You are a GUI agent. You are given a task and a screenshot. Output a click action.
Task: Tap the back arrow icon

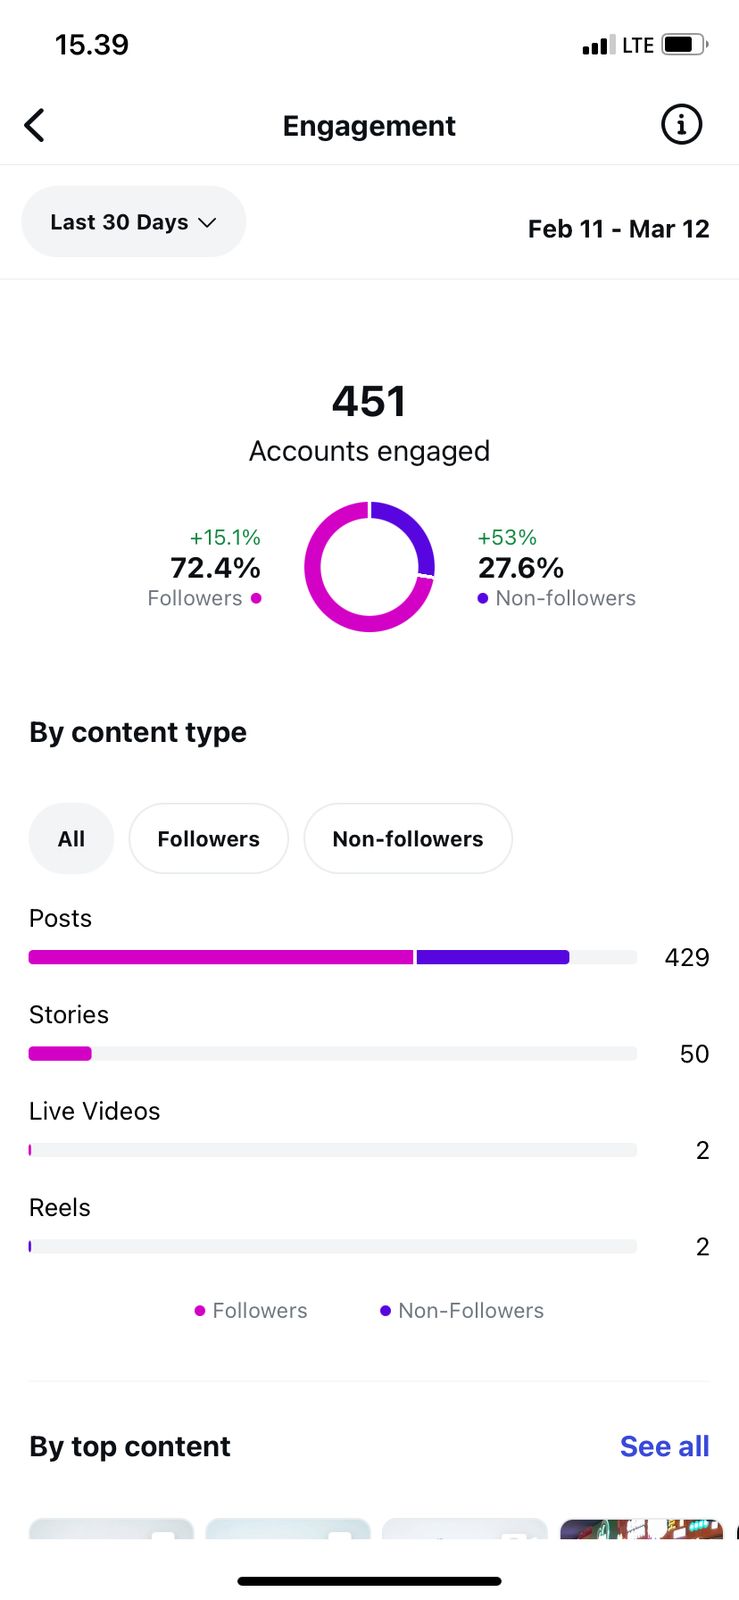point(35,126)
